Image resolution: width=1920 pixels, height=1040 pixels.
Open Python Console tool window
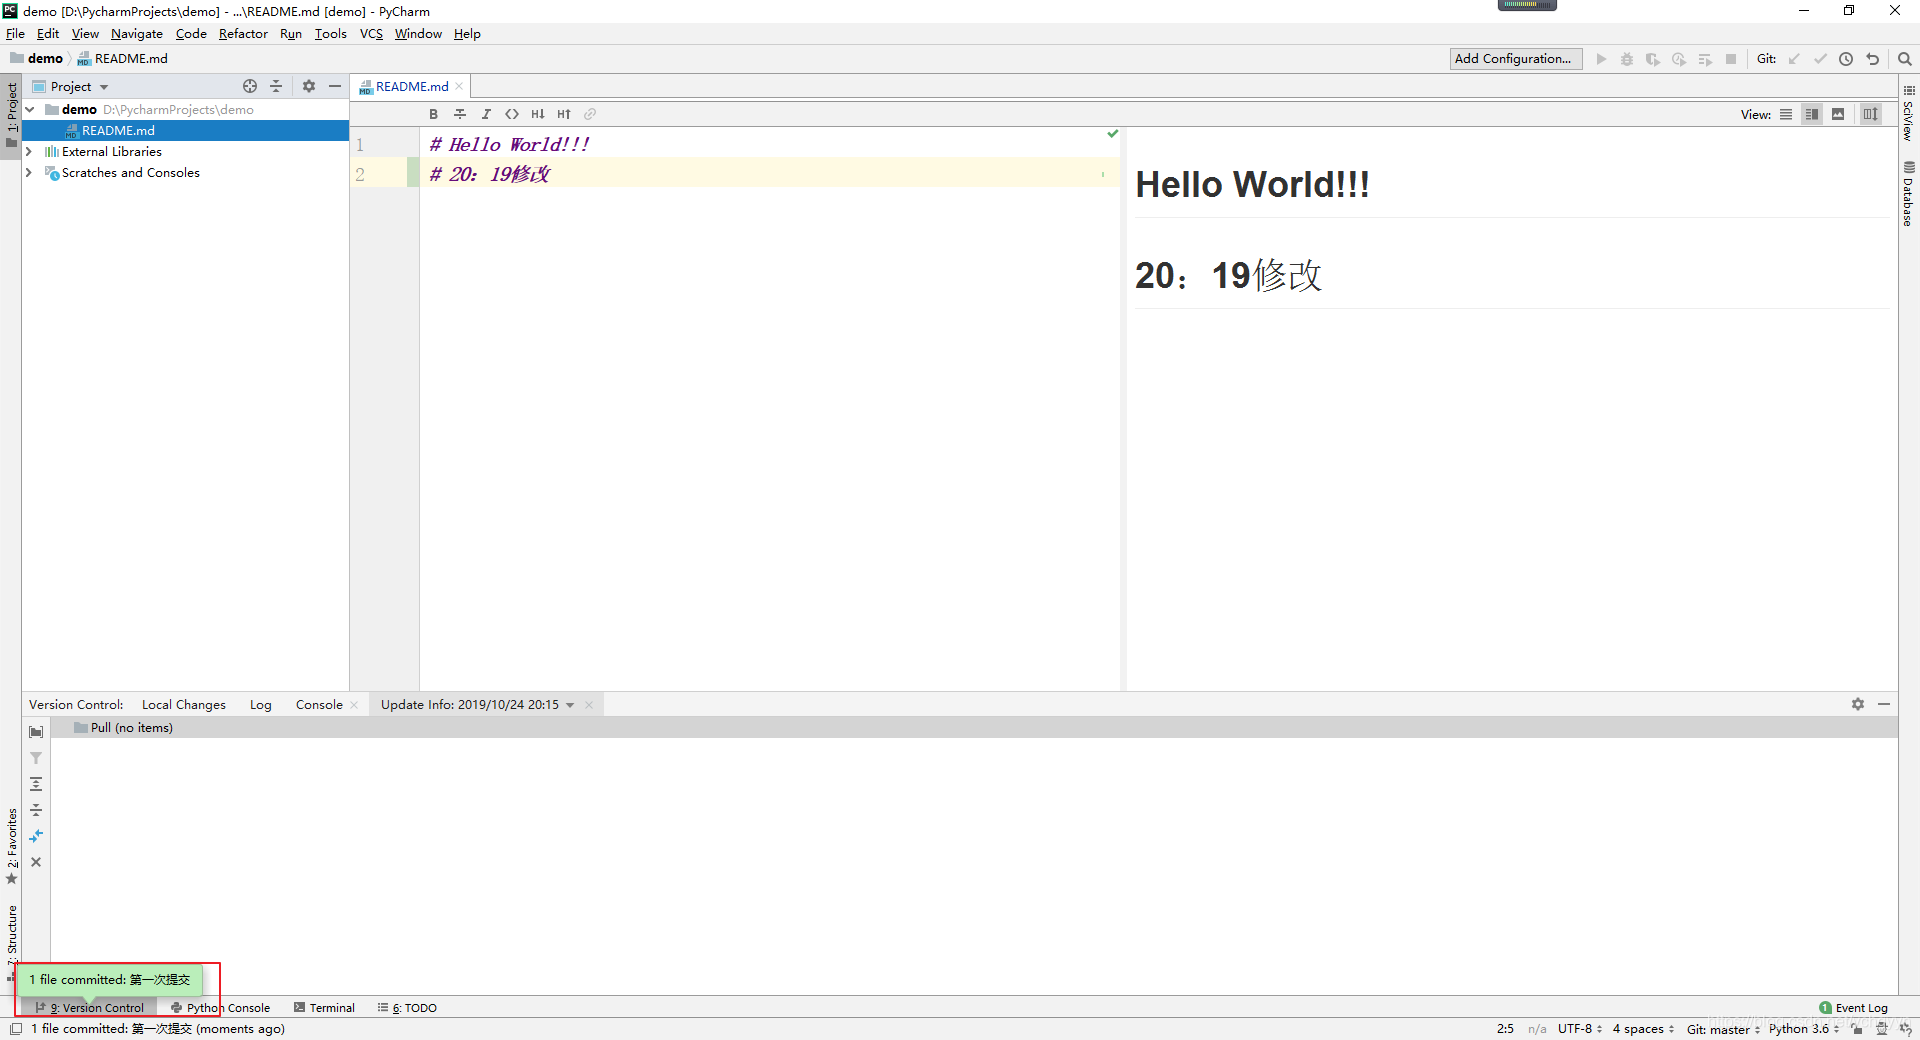(220, 1008)
